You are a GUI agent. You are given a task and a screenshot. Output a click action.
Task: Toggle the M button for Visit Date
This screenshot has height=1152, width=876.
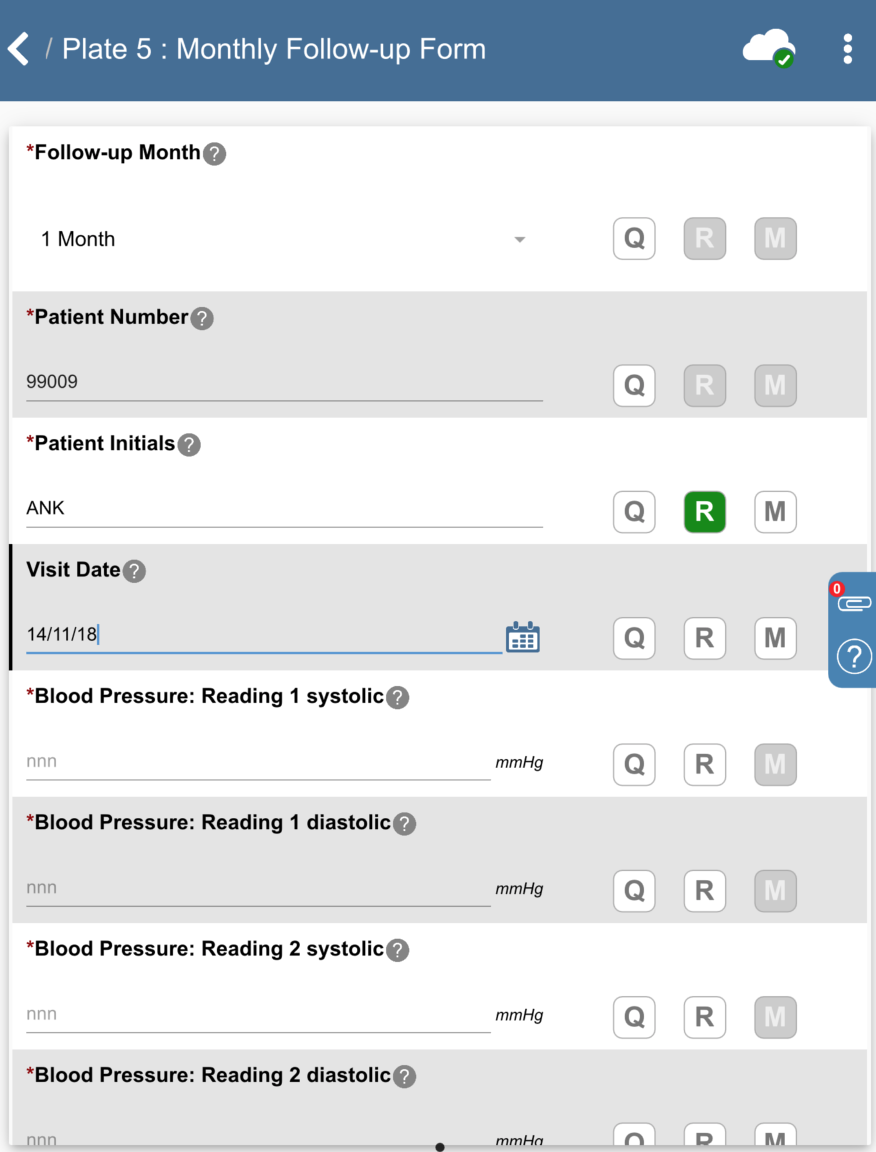[x=775, y=638]
